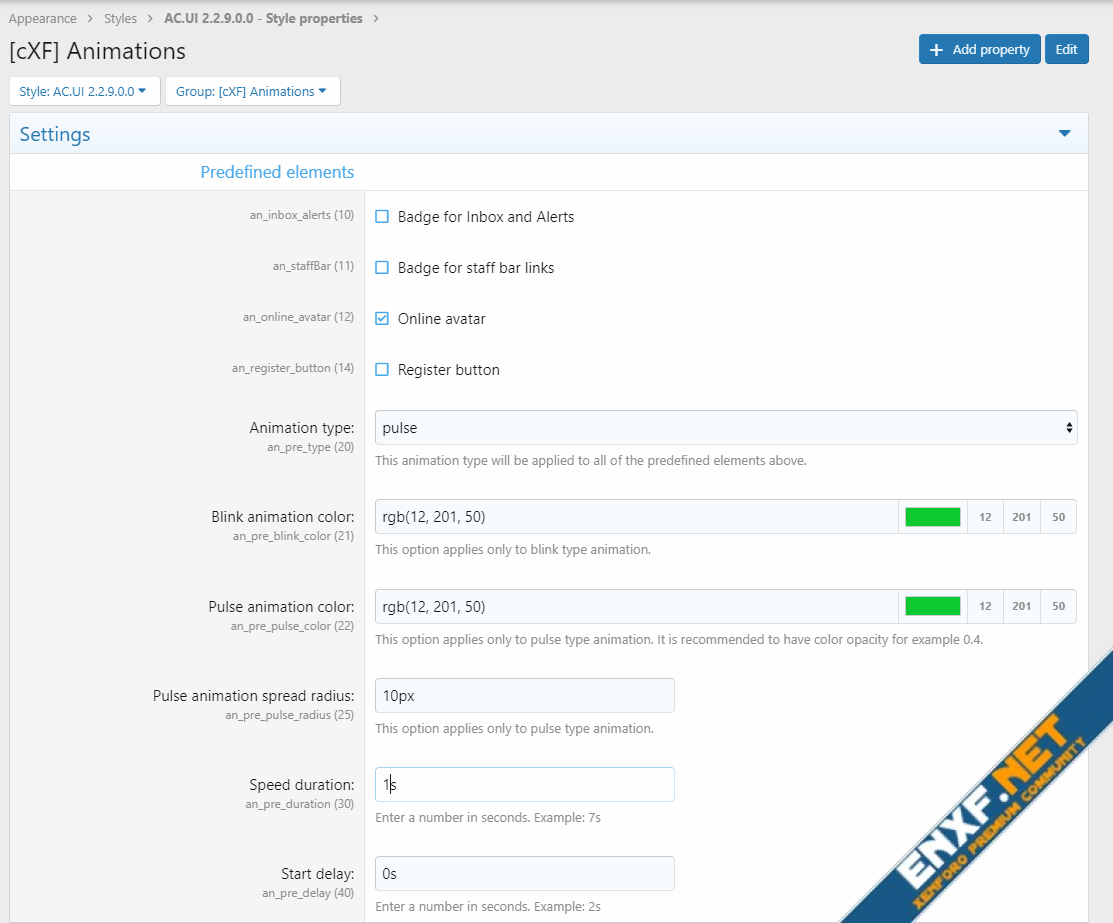Enable Badge for staff bar links checkbox
The image size is (1113, 923).
(x=382, y=268)
